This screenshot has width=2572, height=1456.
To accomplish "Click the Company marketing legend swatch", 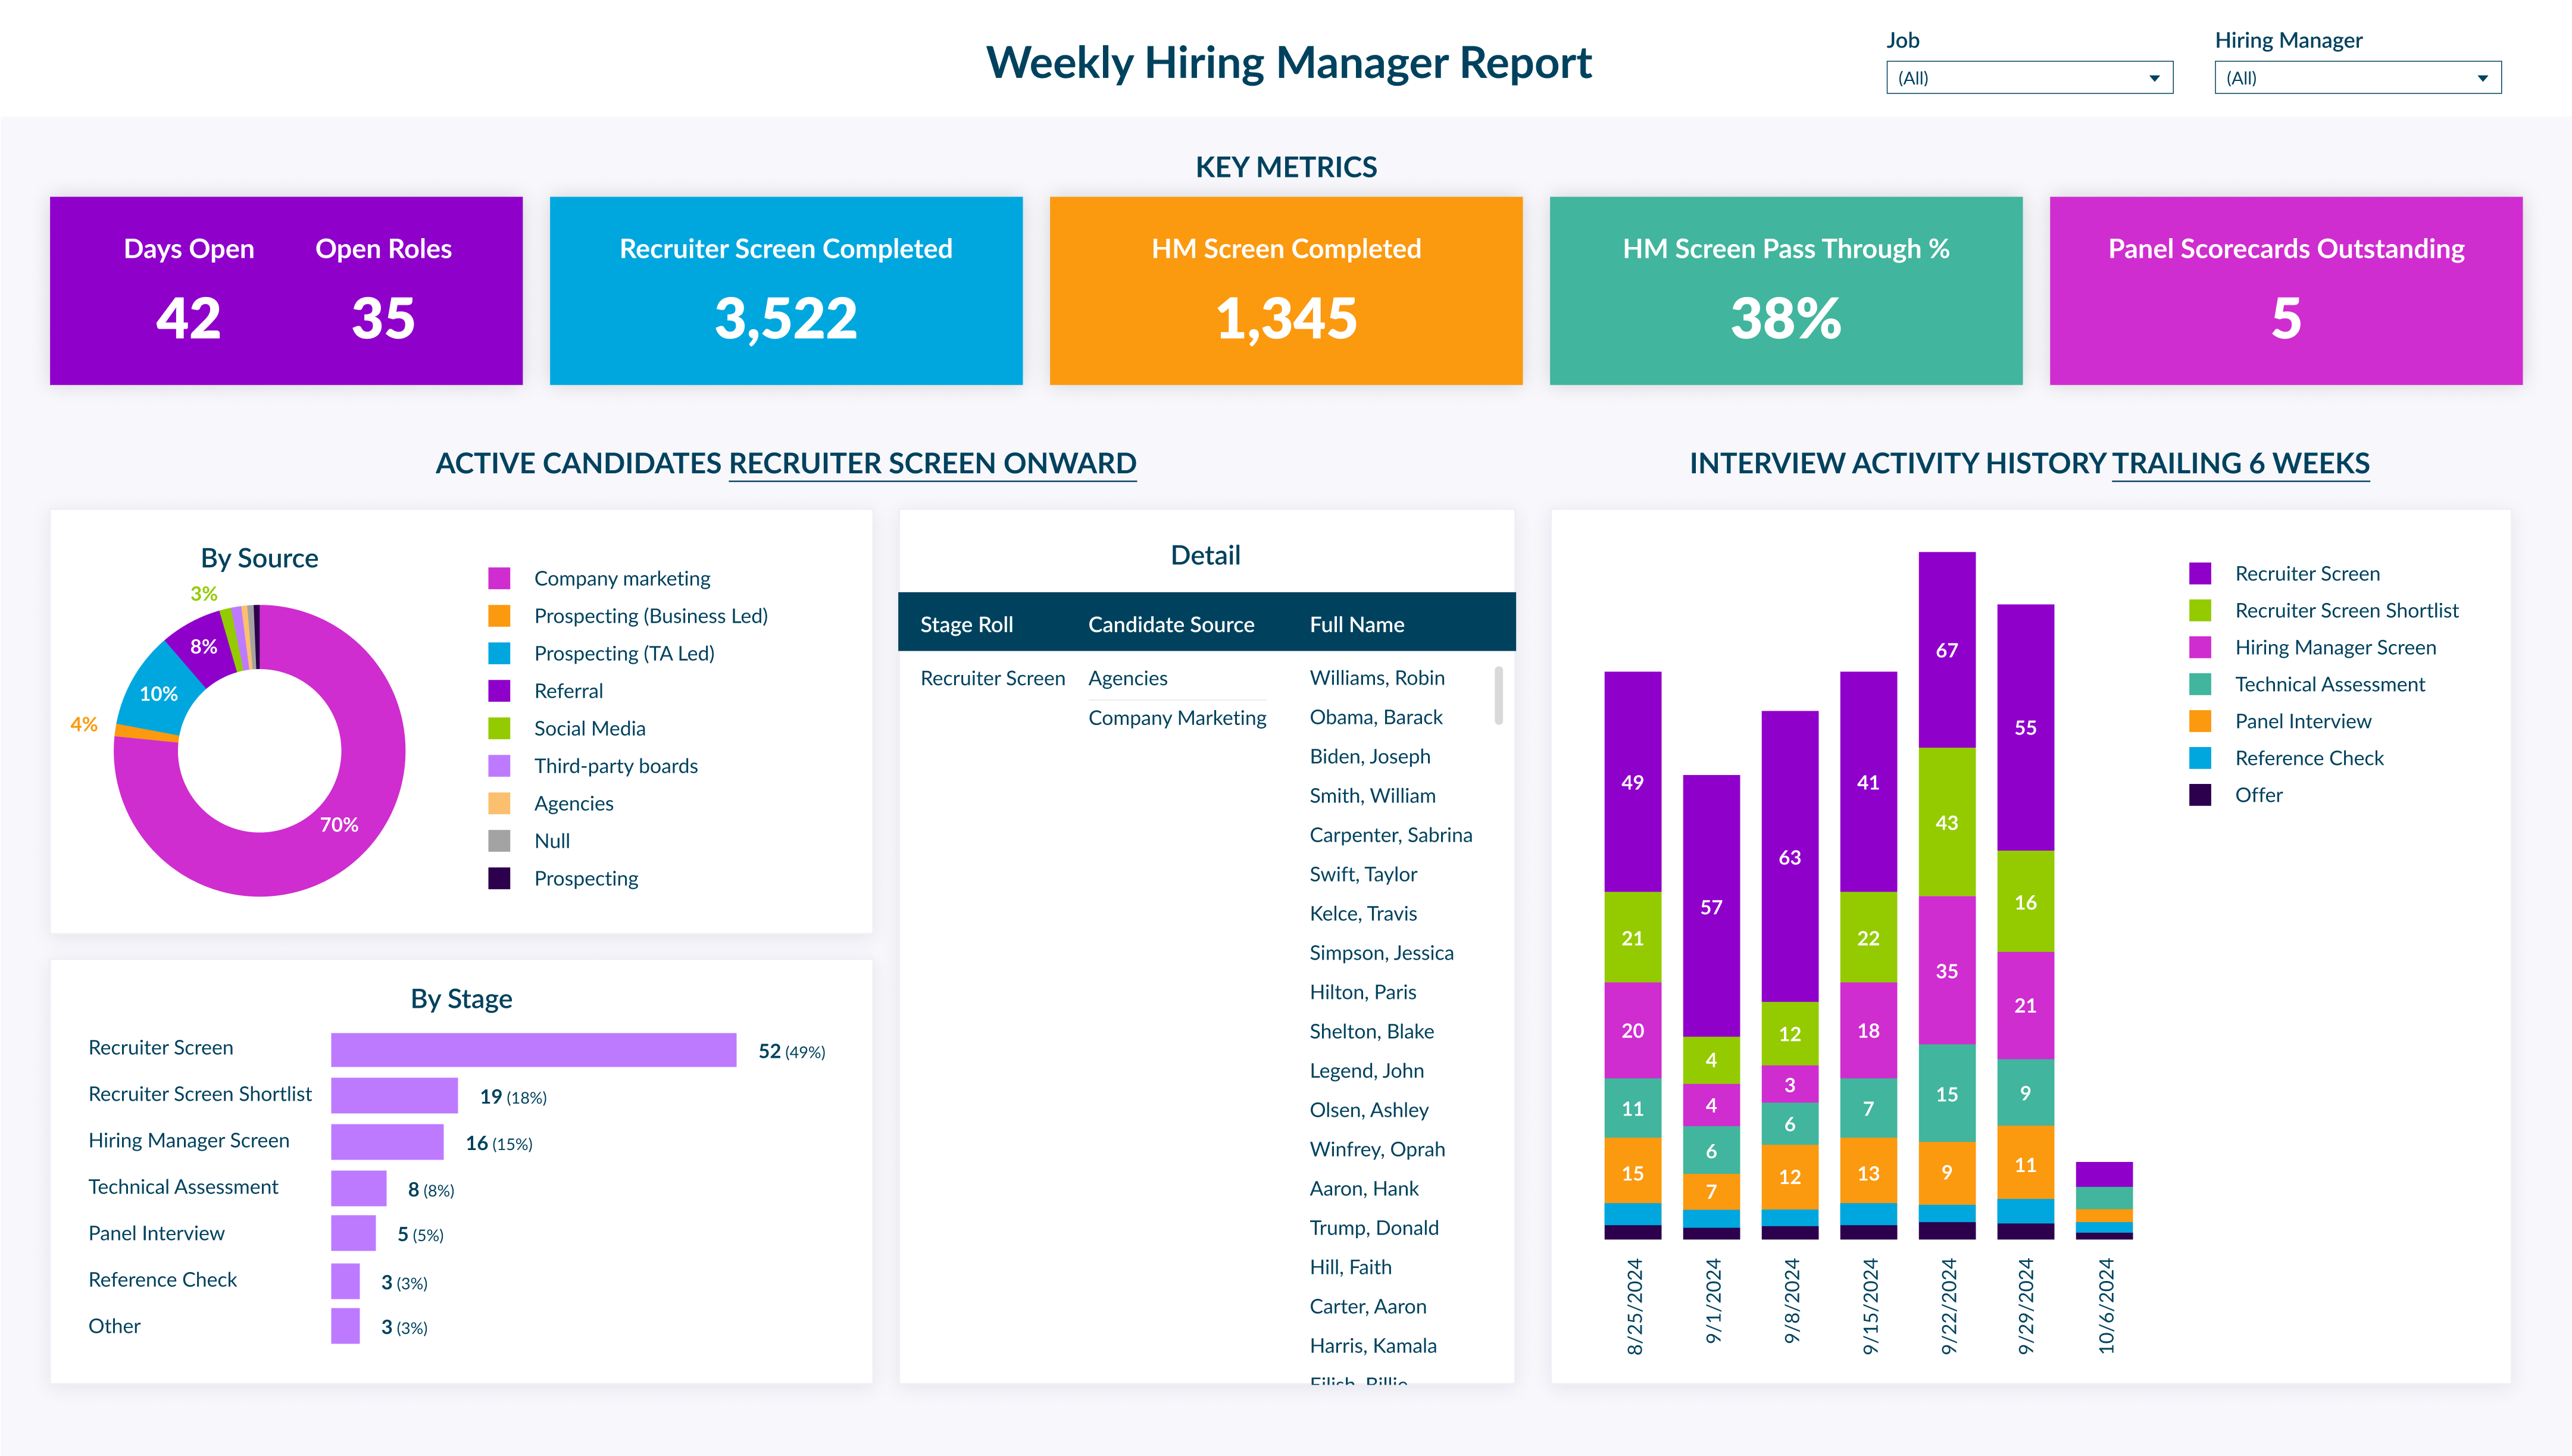I will 499,578.
